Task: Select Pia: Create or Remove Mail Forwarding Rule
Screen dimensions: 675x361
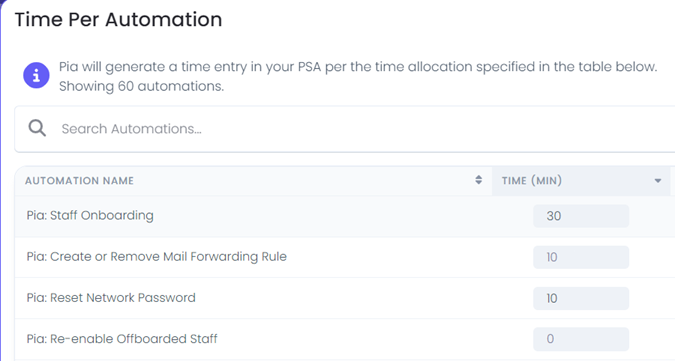Action: (157, 257)
